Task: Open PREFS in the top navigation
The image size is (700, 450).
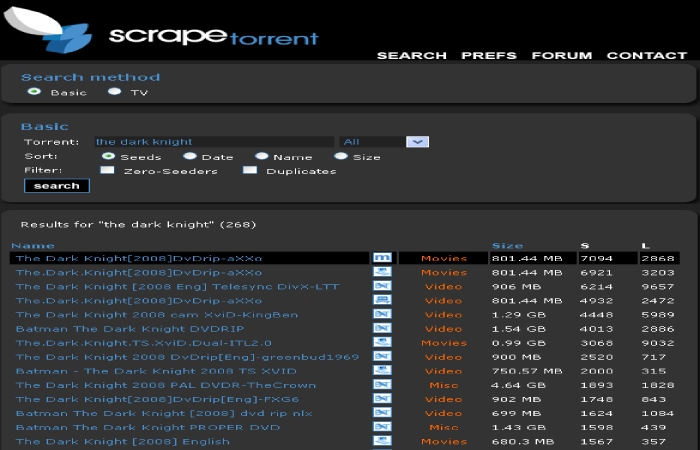Action: 489,56
